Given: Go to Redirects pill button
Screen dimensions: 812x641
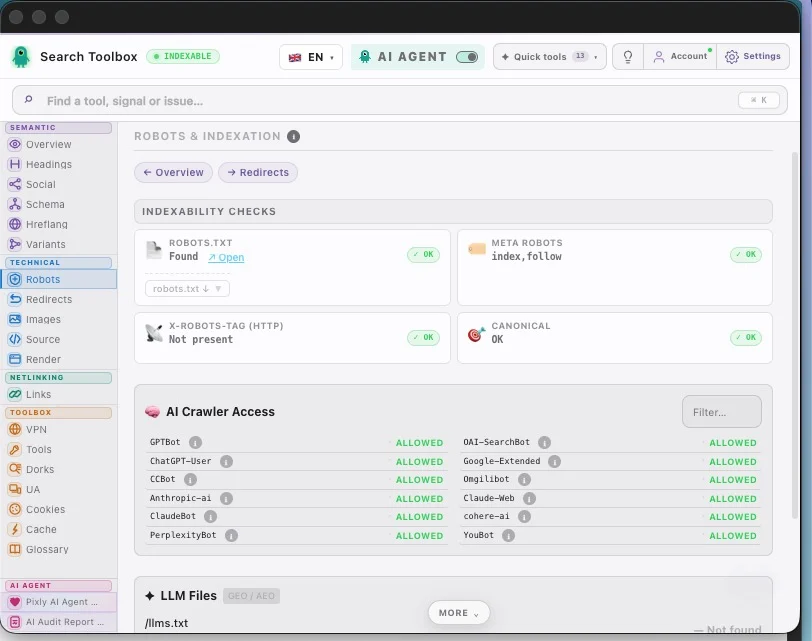Looking at the screenshot, I should [x=258, y=172].
